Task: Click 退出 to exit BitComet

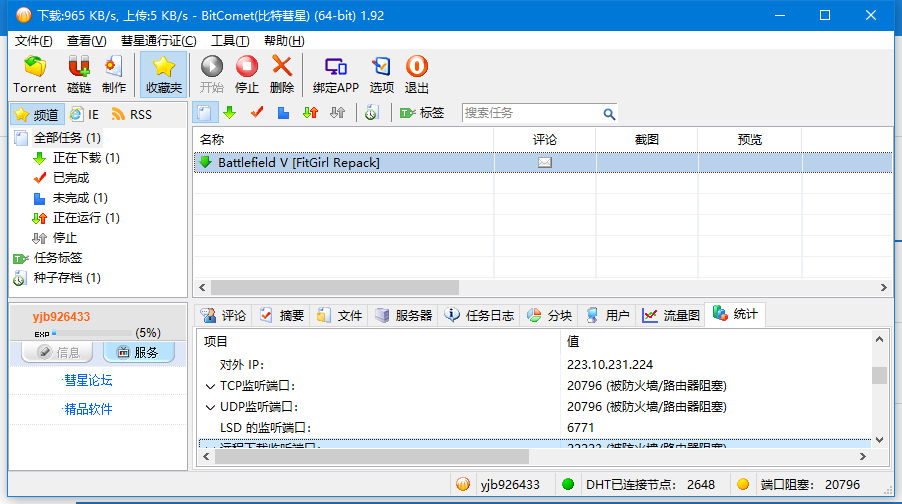Action: click(x=416, y=75)
